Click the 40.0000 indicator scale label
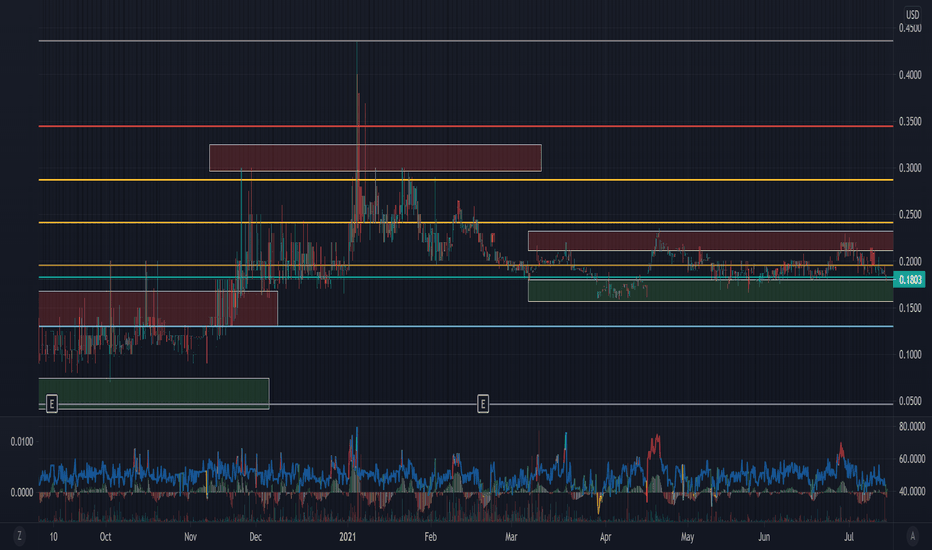The height and width of the screenshot is (550, 932). [911, 492]
